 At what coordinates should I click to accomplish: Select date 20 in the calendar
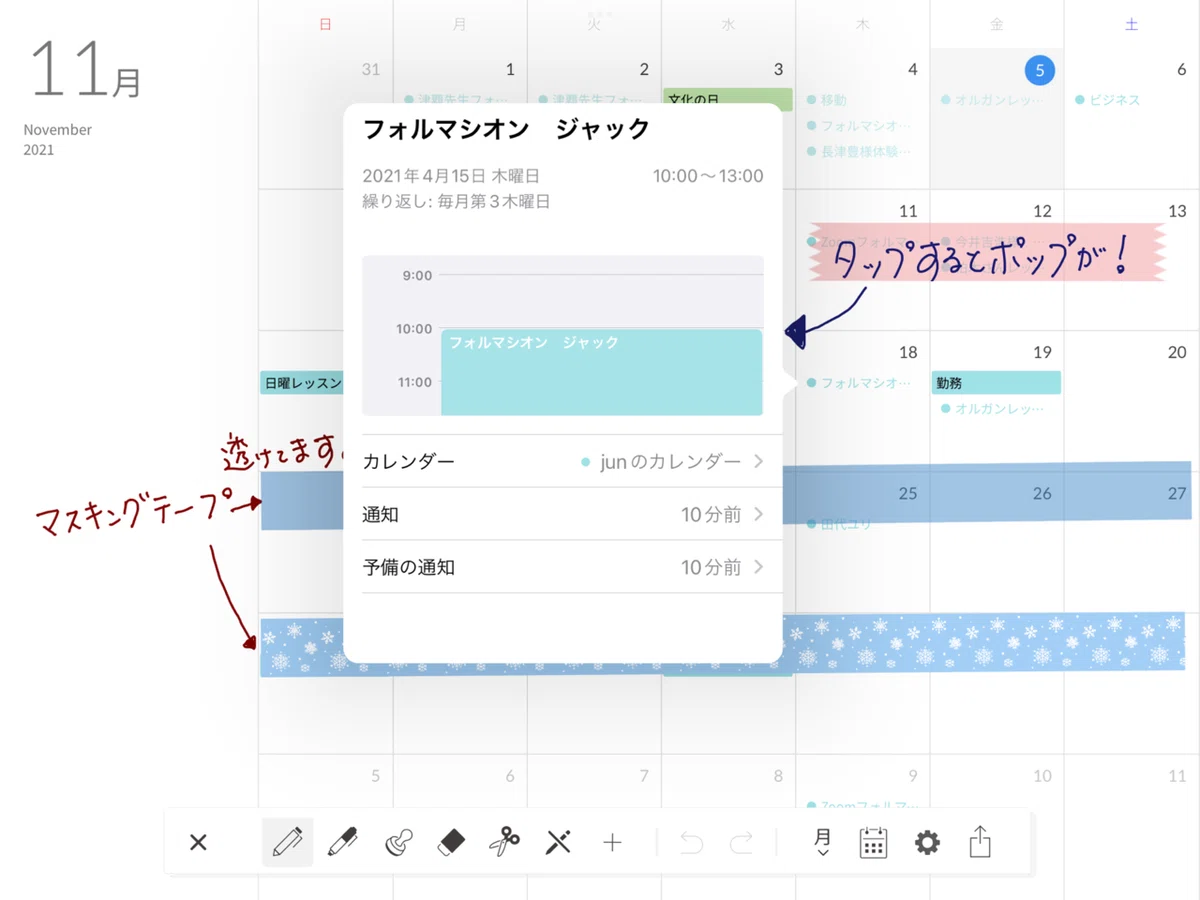tap(1177, 352)
